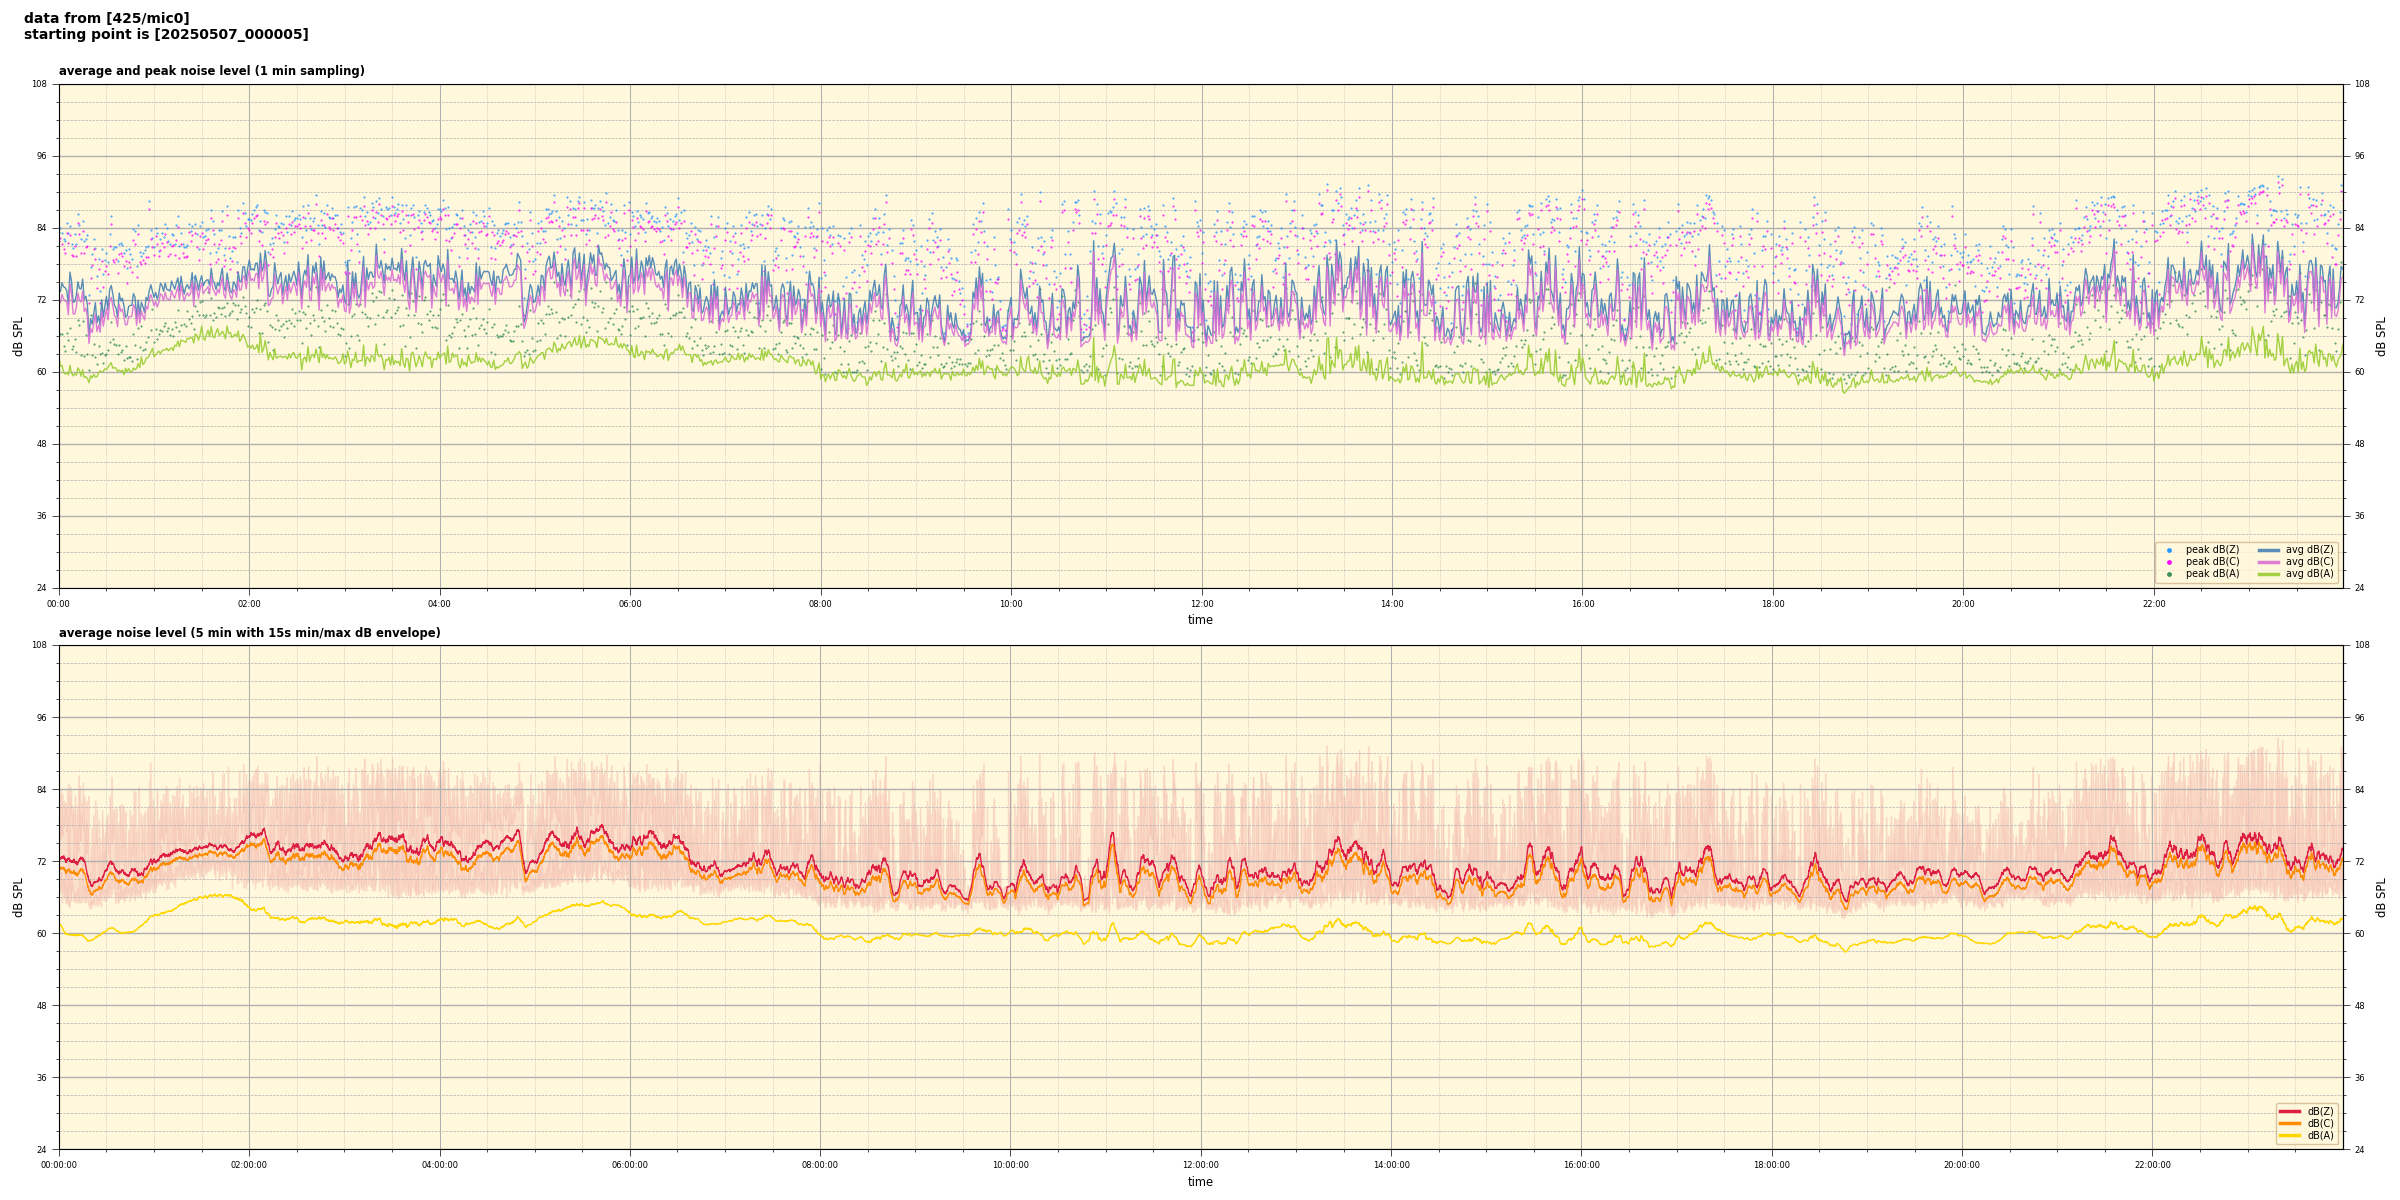Click the 06:00:00 tick on the bottom chart x-axis

[x=630, y=1165]
